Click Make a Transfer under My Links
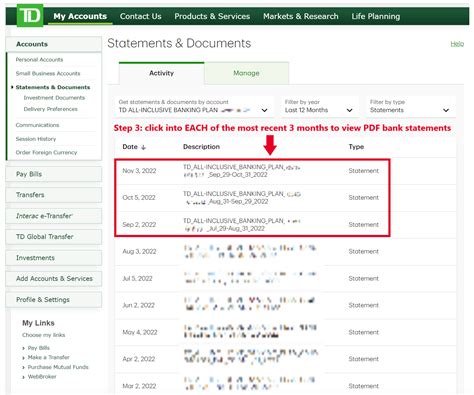This screenshot has width=474, height=395. click(49, 357)
